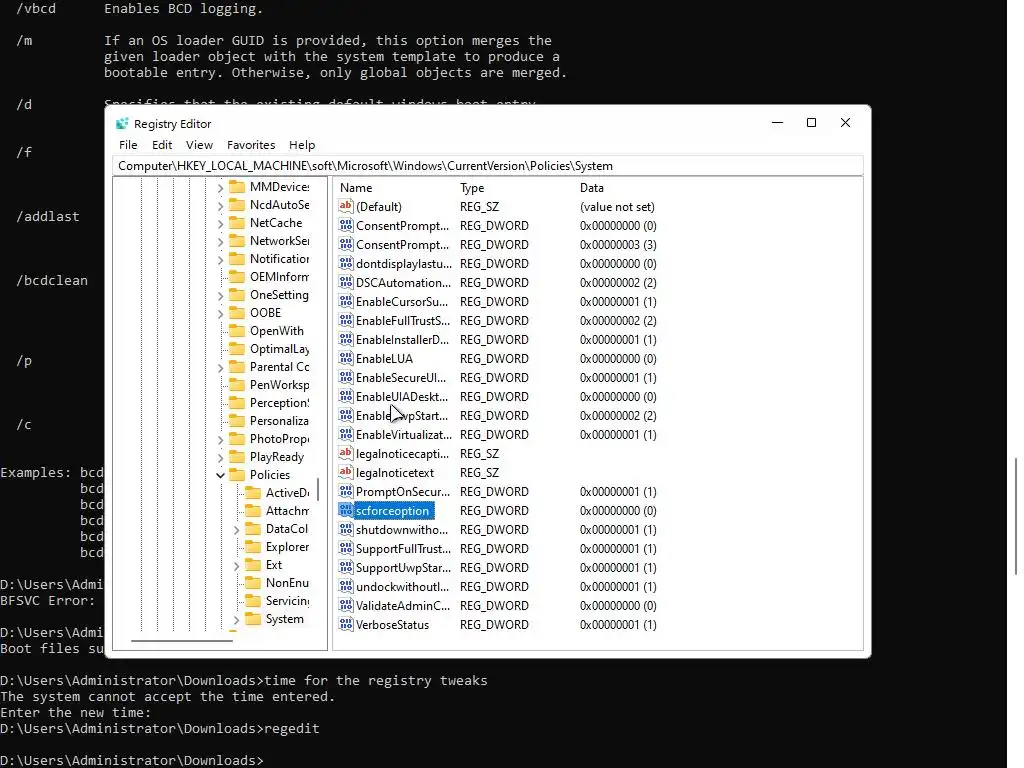Click the DWORD icon for EnableFullTrustS...
This screenshot has width=1024, height=768.
coord(345,320)
